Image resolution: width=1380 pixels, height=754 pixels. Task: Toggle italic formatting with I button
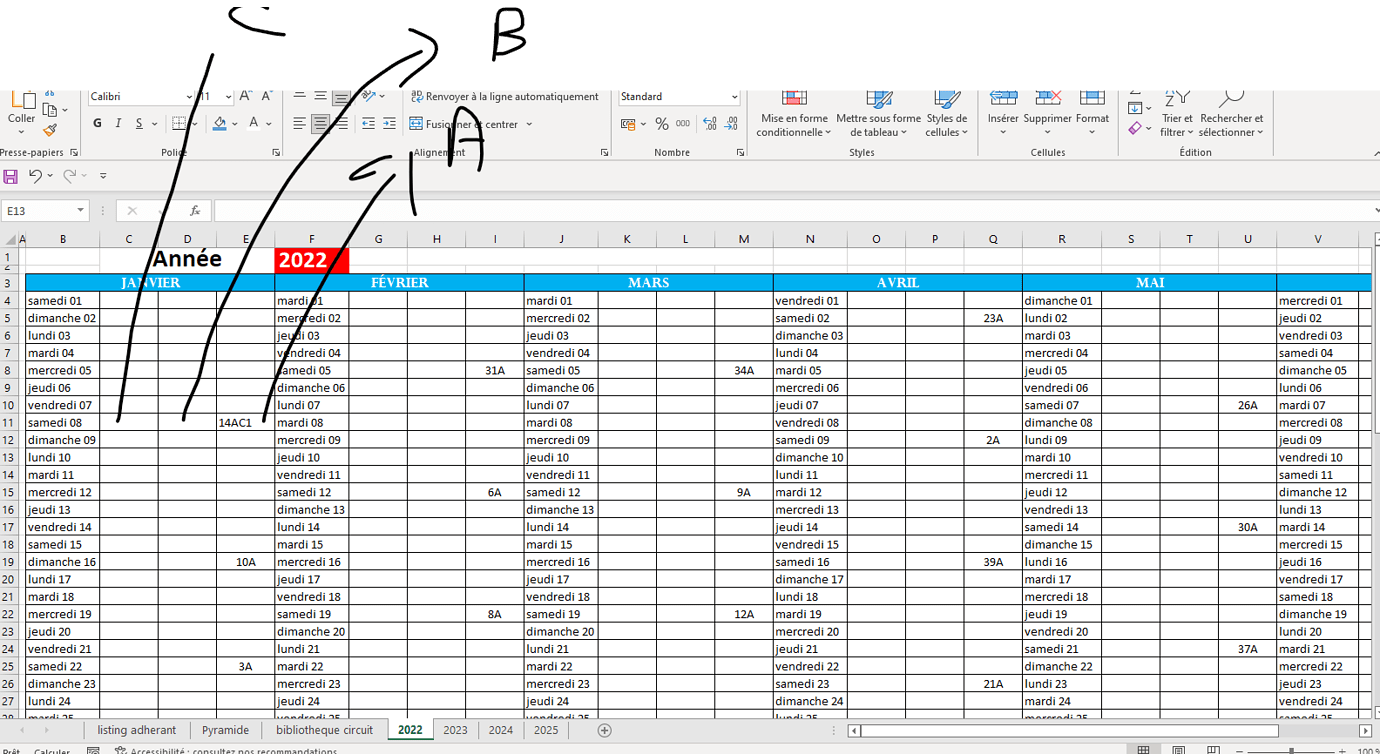pyautogui.click(x=118, y=124)
